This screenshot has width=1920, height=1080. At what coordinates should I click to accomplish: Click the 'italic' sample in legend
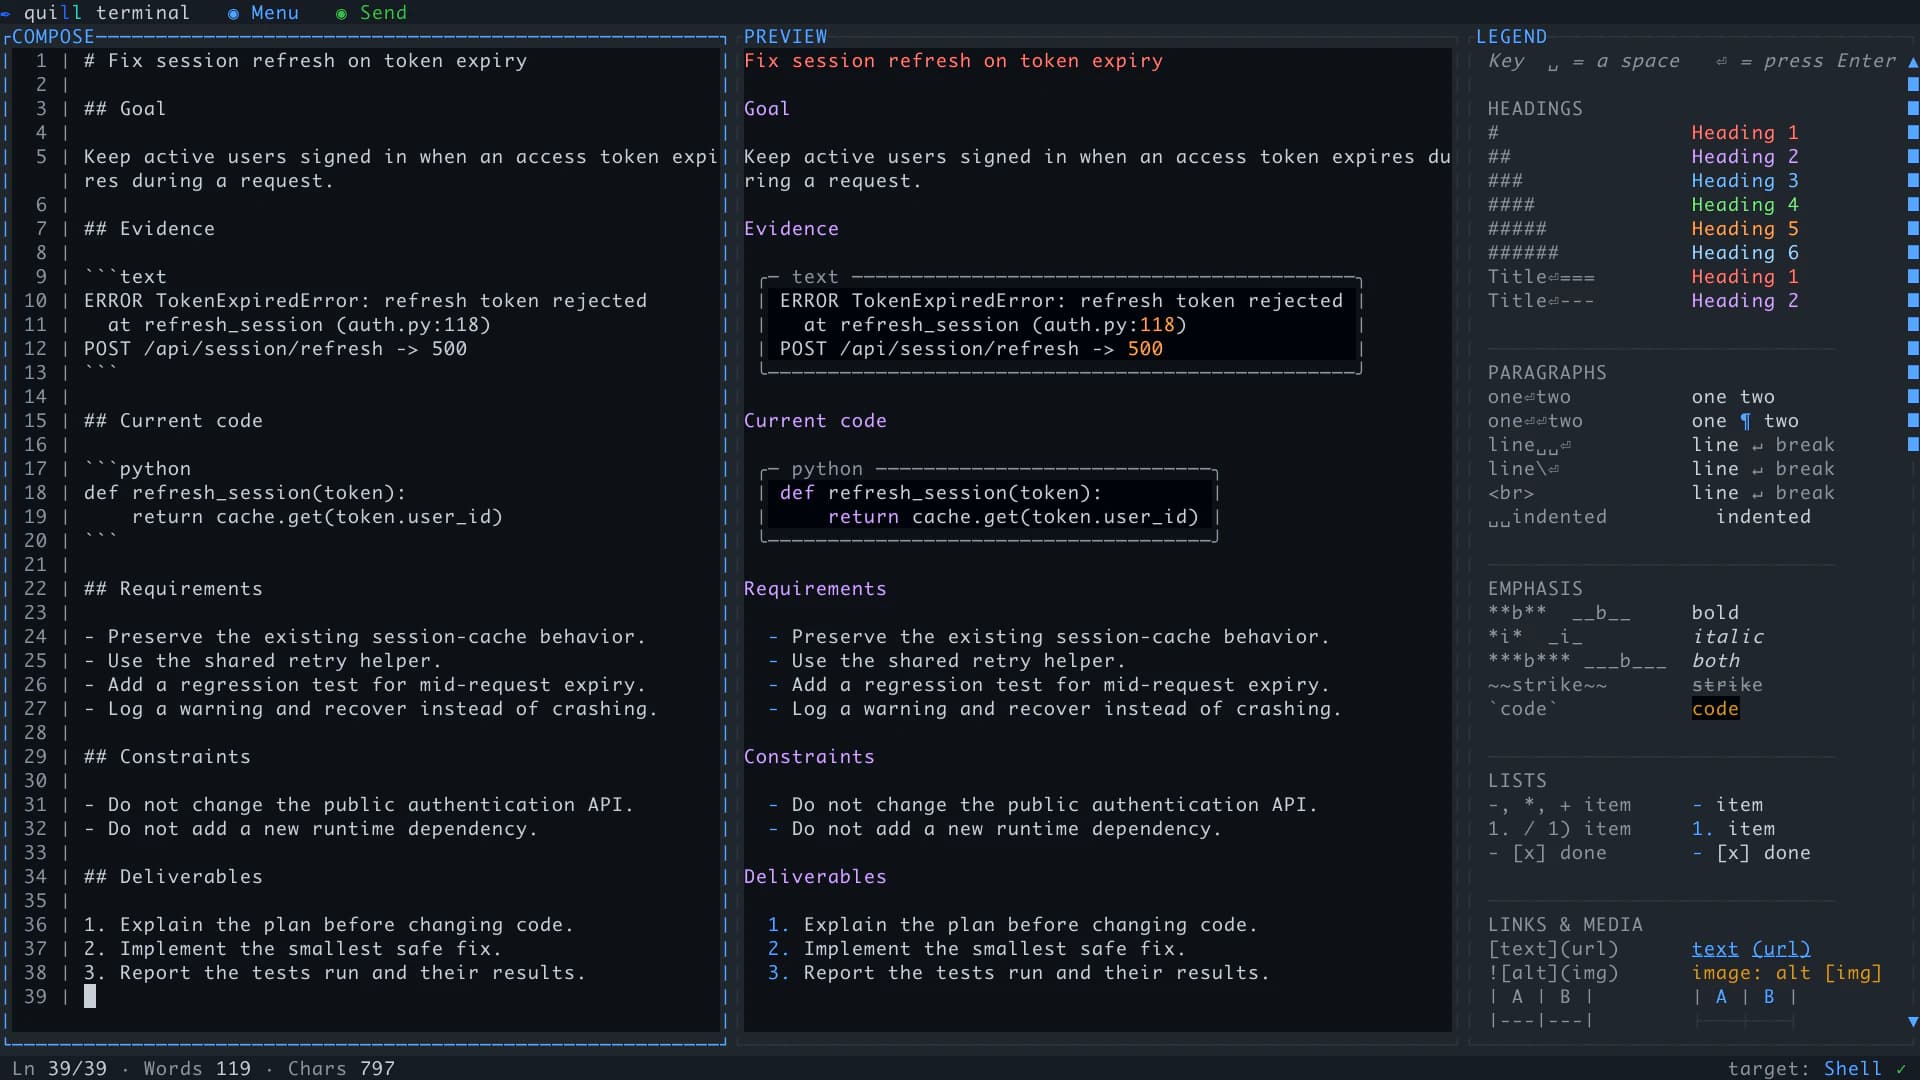coord(1727,637)
